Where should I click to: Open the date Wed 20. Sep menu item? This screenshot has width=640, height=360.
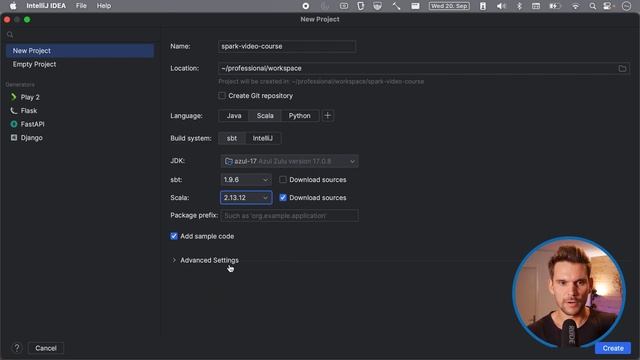point(449,6)
